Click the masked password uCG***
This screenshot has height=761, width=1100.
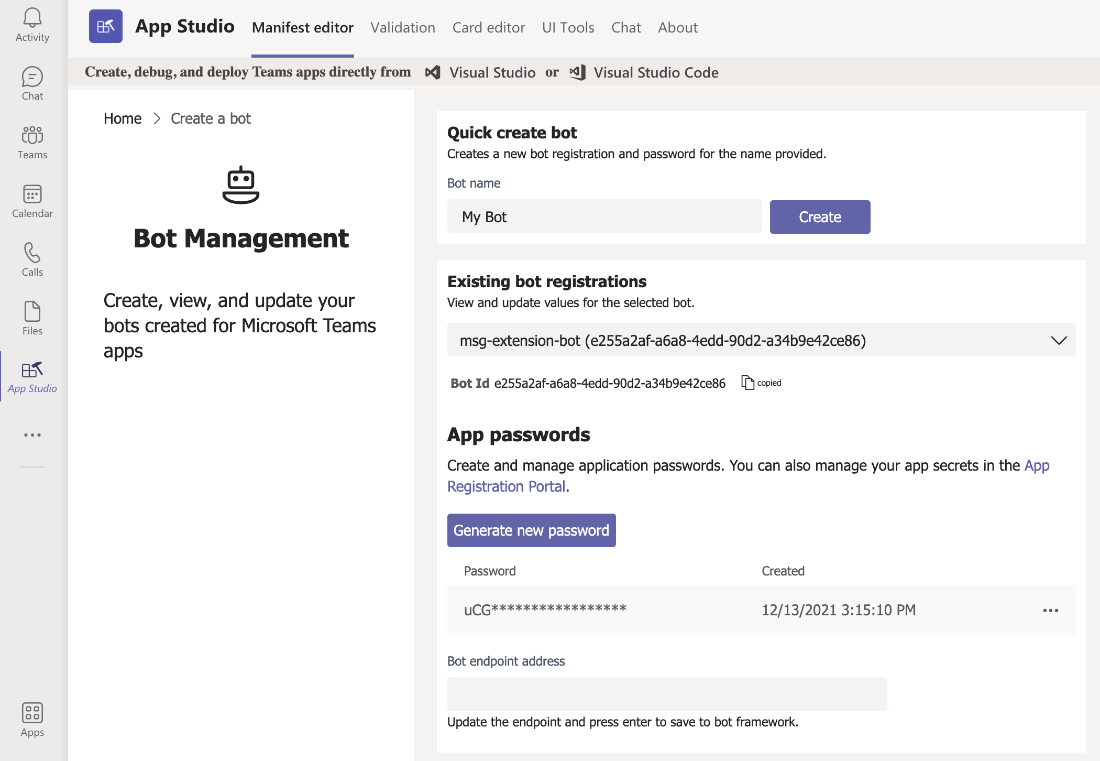click(x=545, y=610)
